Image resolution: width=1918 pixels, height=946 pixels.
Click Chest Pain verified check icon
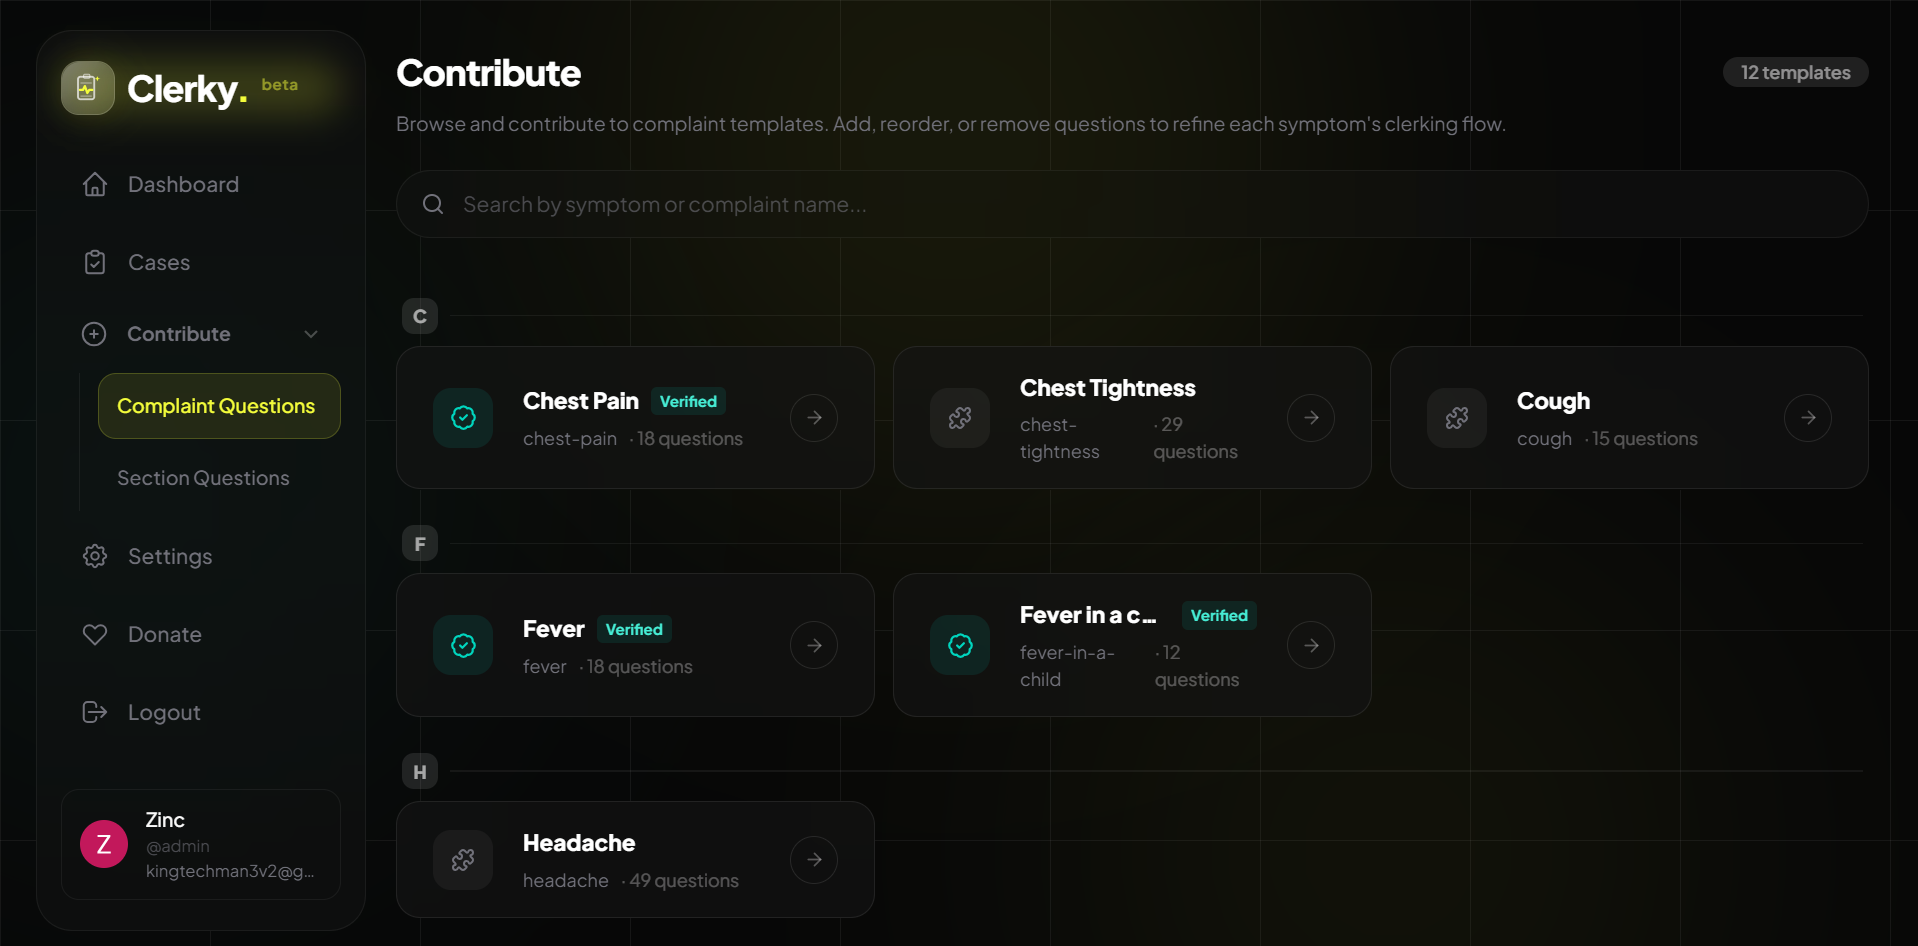463,417
